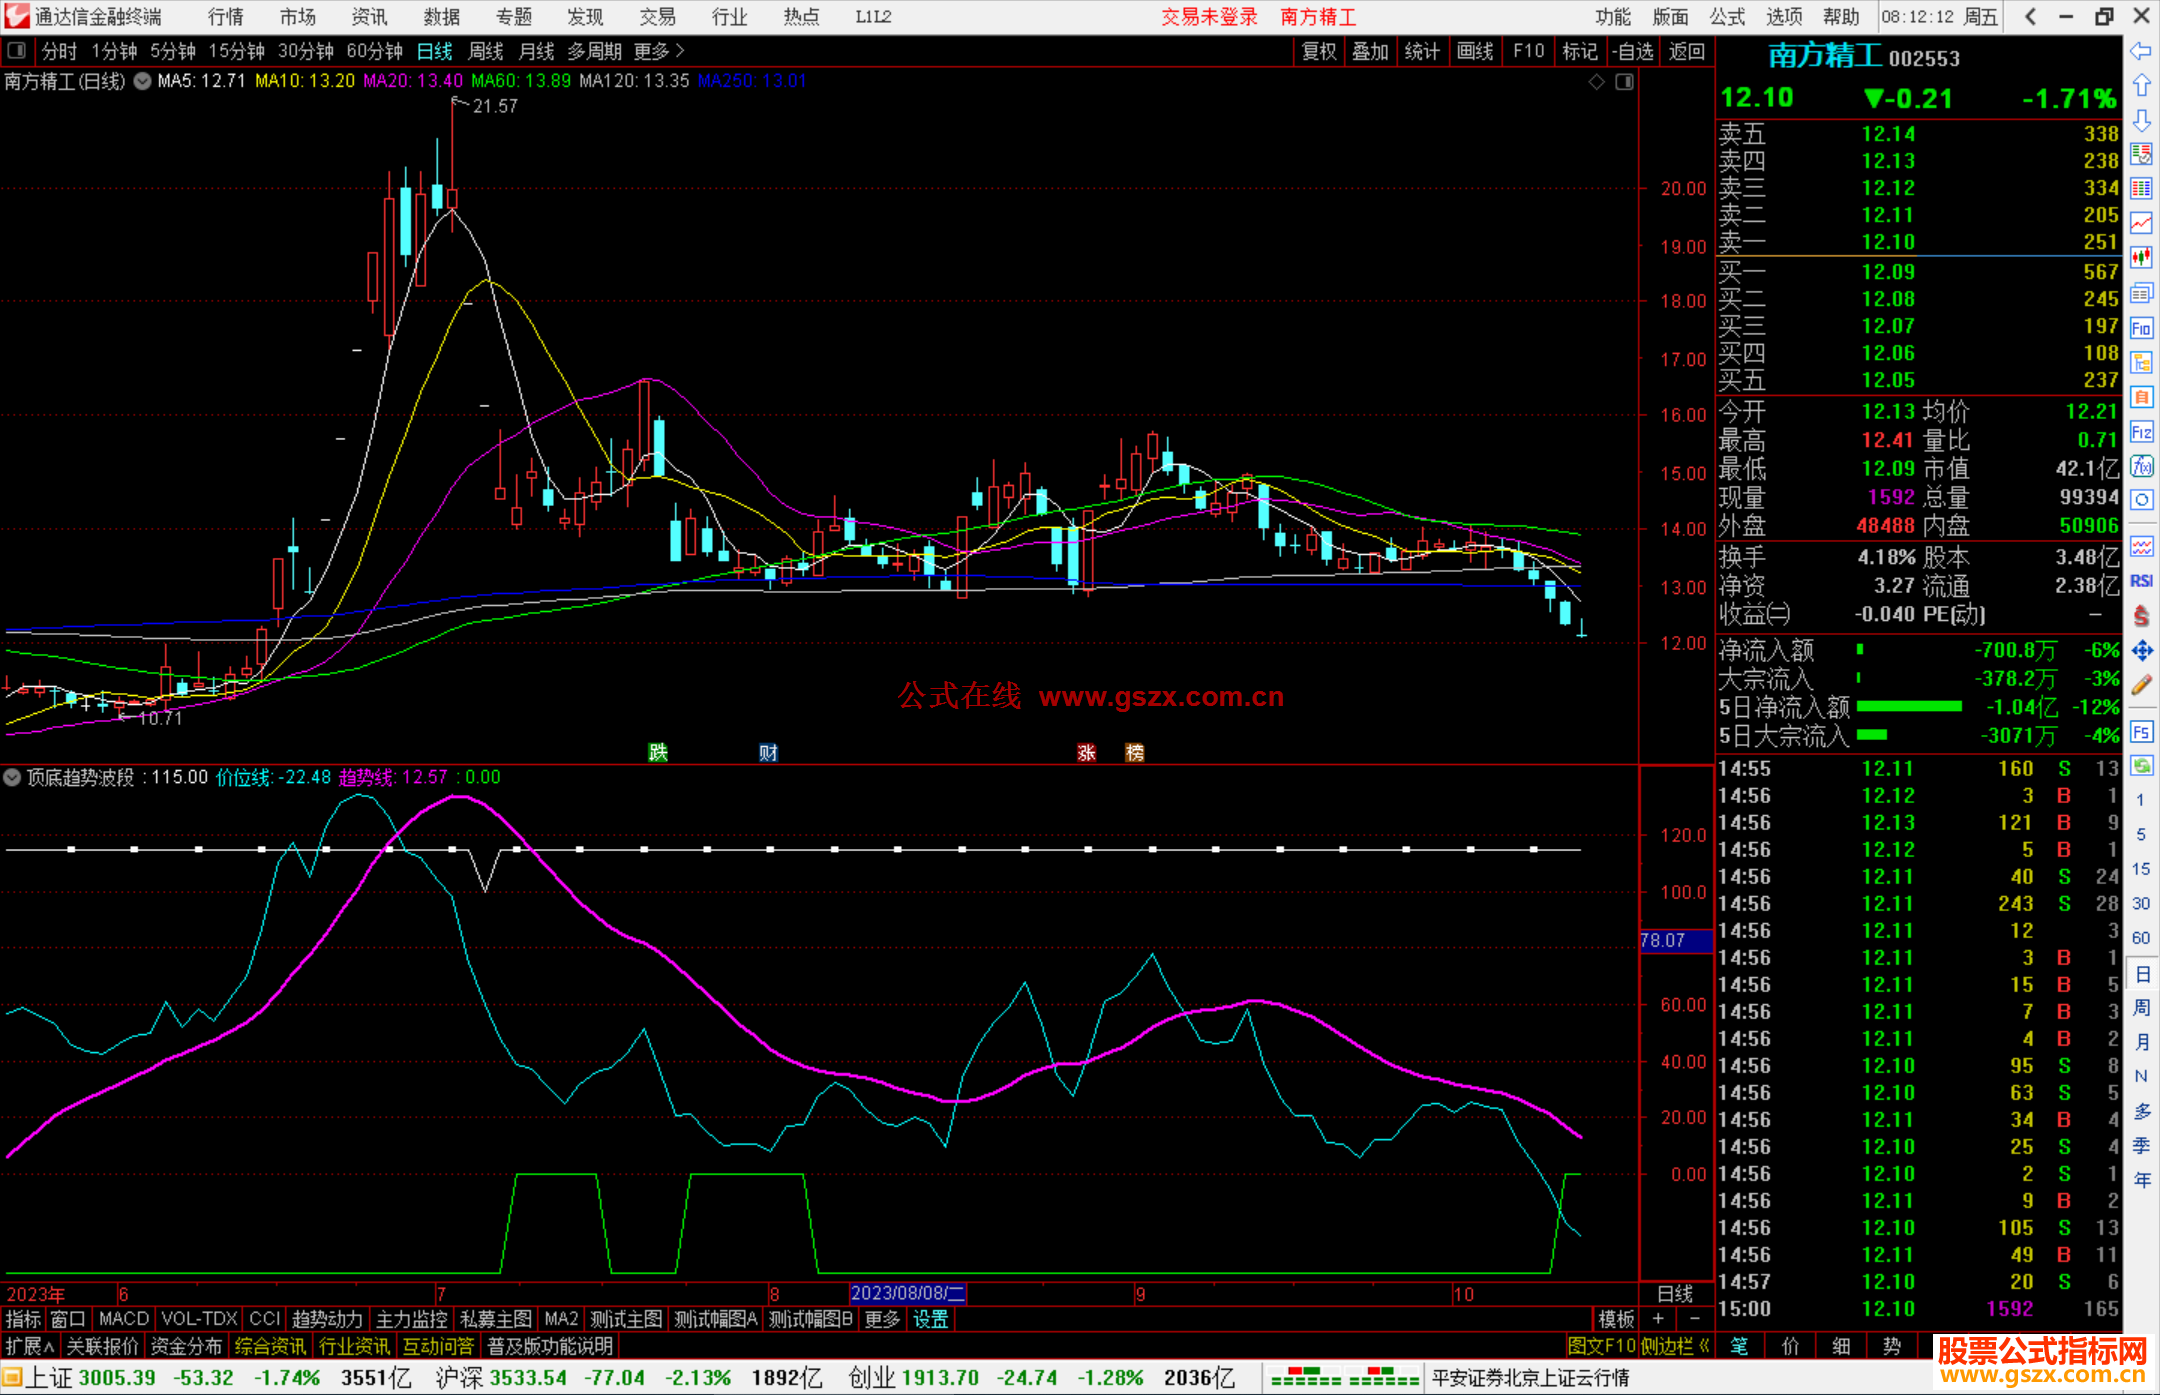The image size is (2160, 1395).
Task: Click the f(x) formula sidebar icon
Action: coord(2141,467)
